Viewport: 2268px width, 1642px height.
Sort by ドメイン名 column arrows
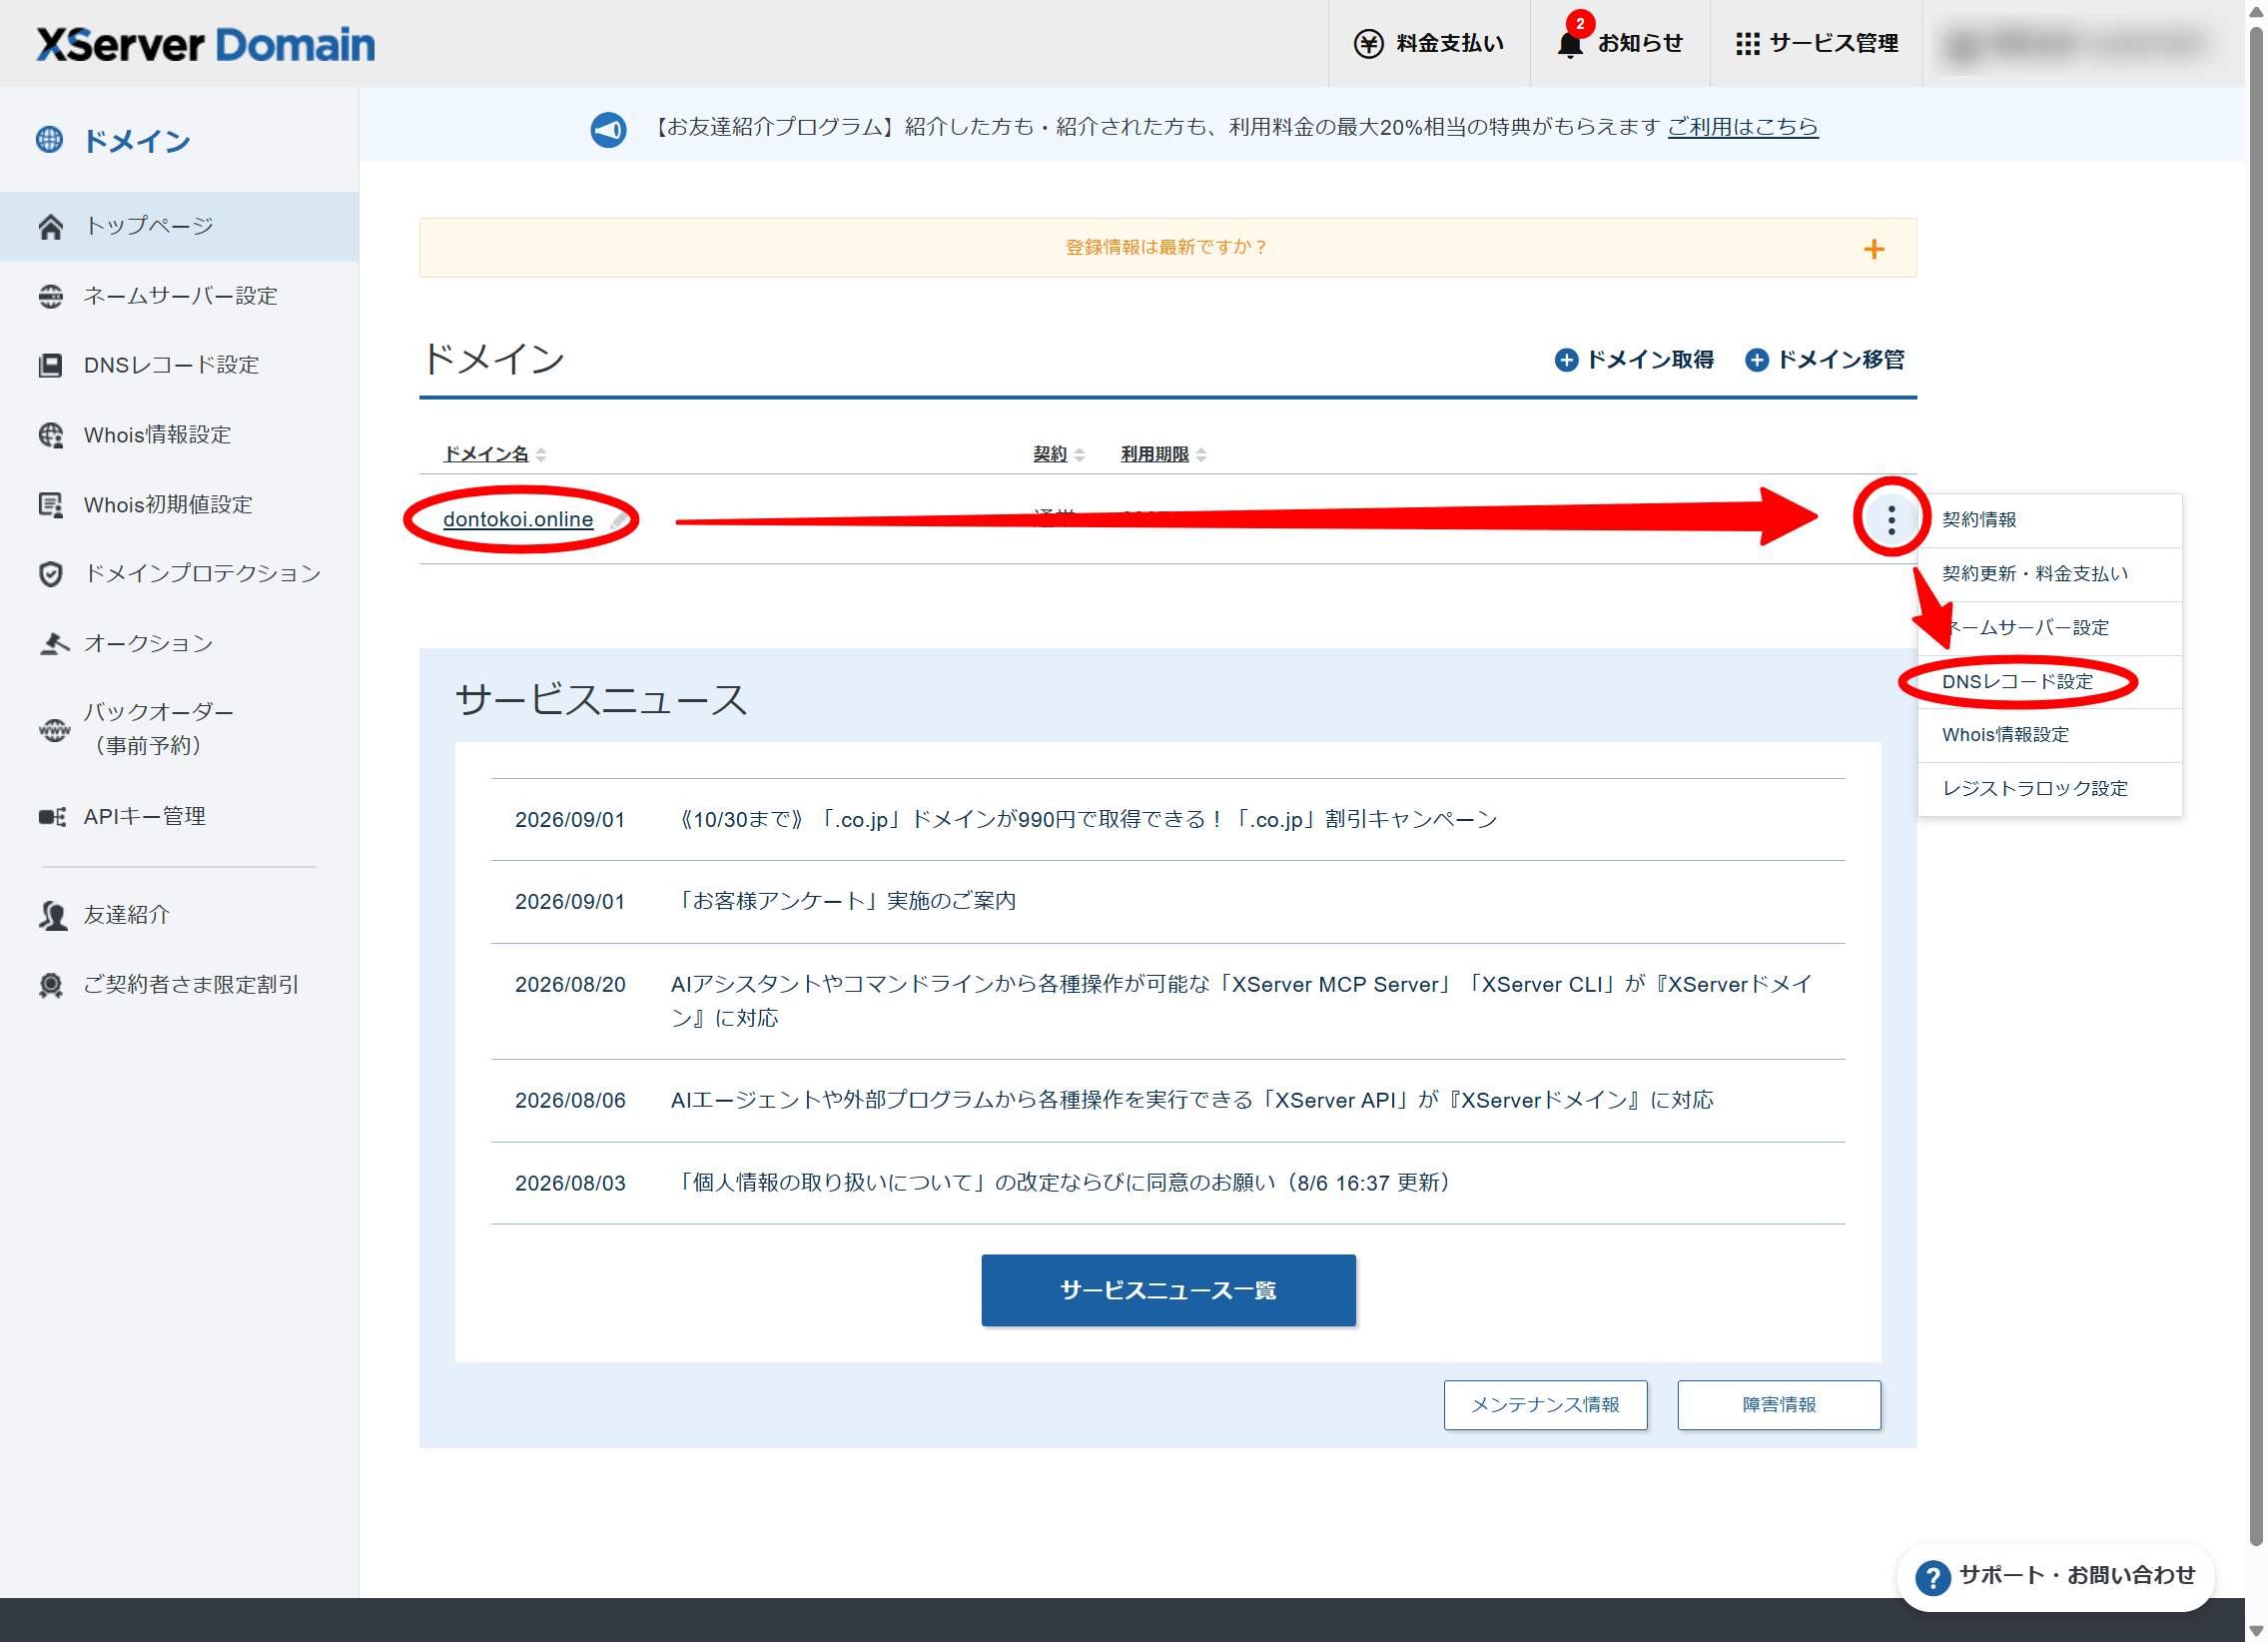541,455
